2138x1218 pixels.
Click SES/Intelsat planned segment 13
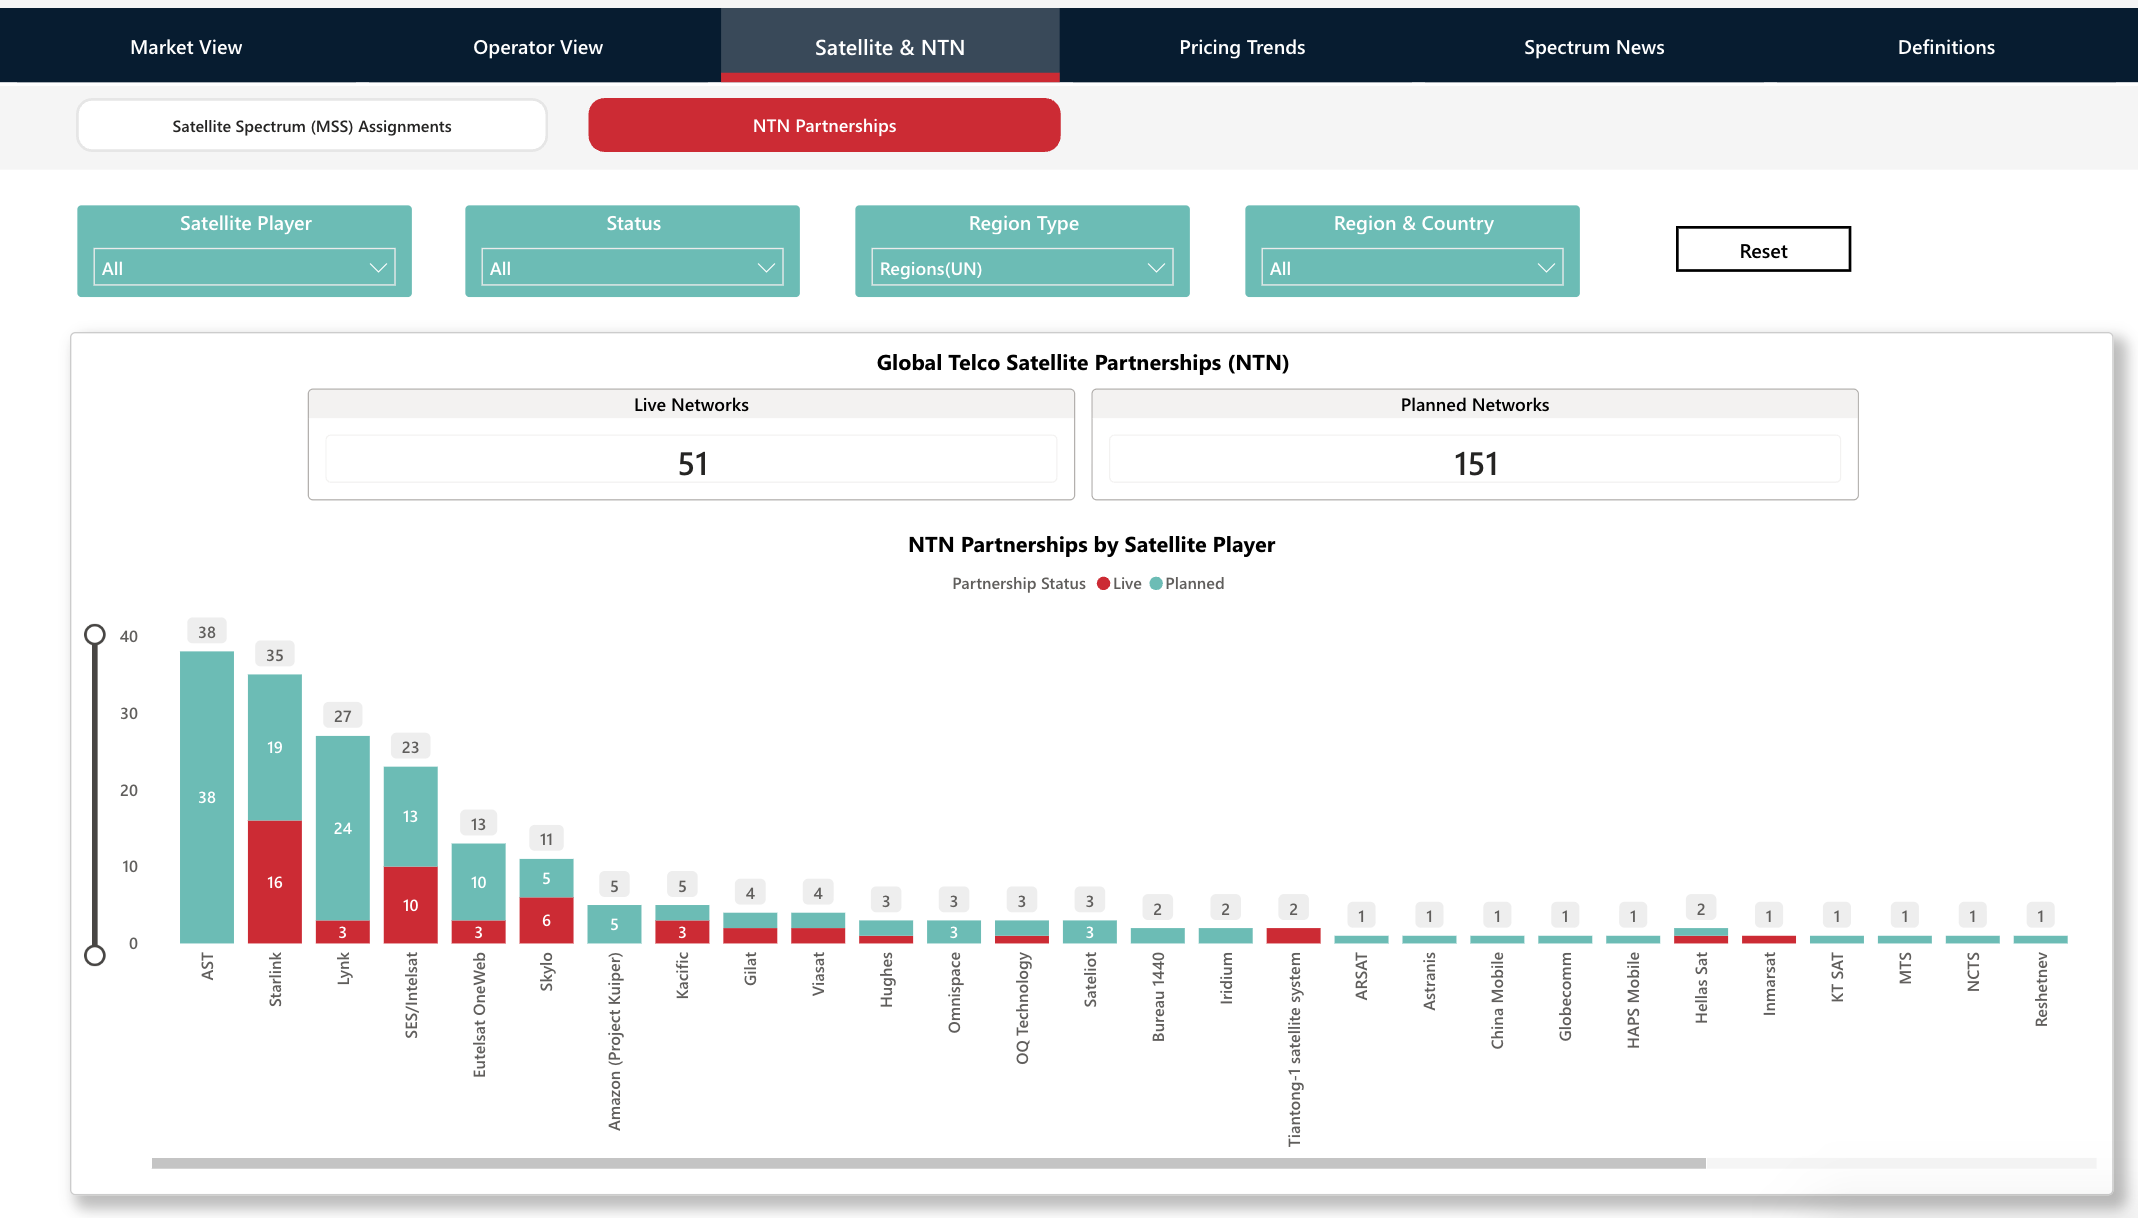pyautogui.click(x=411, y=817)
